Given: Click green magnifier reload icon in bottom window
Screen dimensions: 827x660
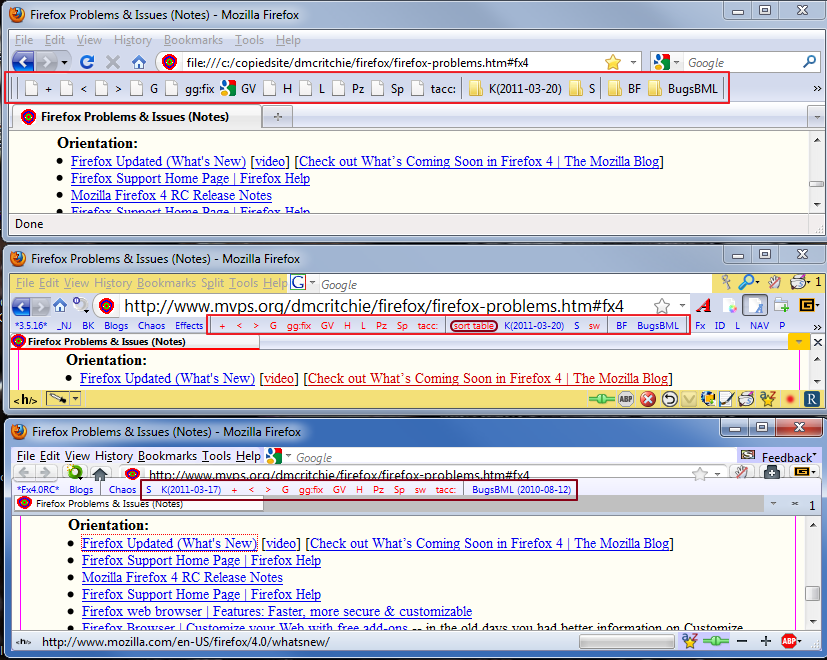Looking at the screenshot, I should coord(75,472).
